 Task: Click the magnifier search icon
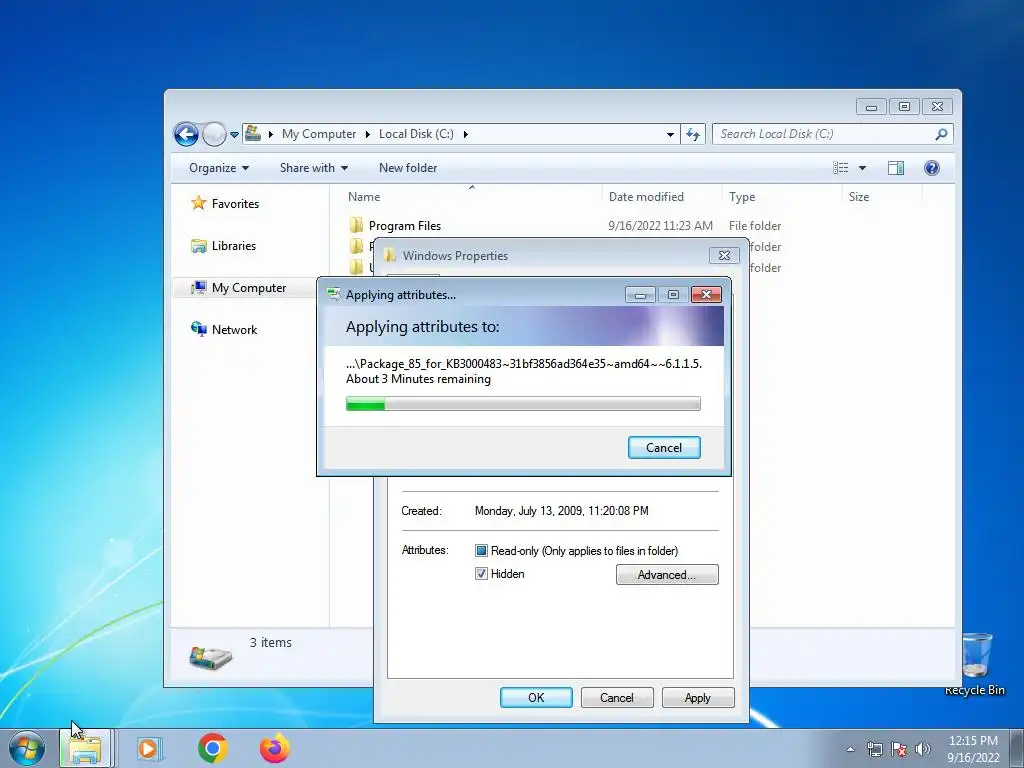[x=941, y=134]
